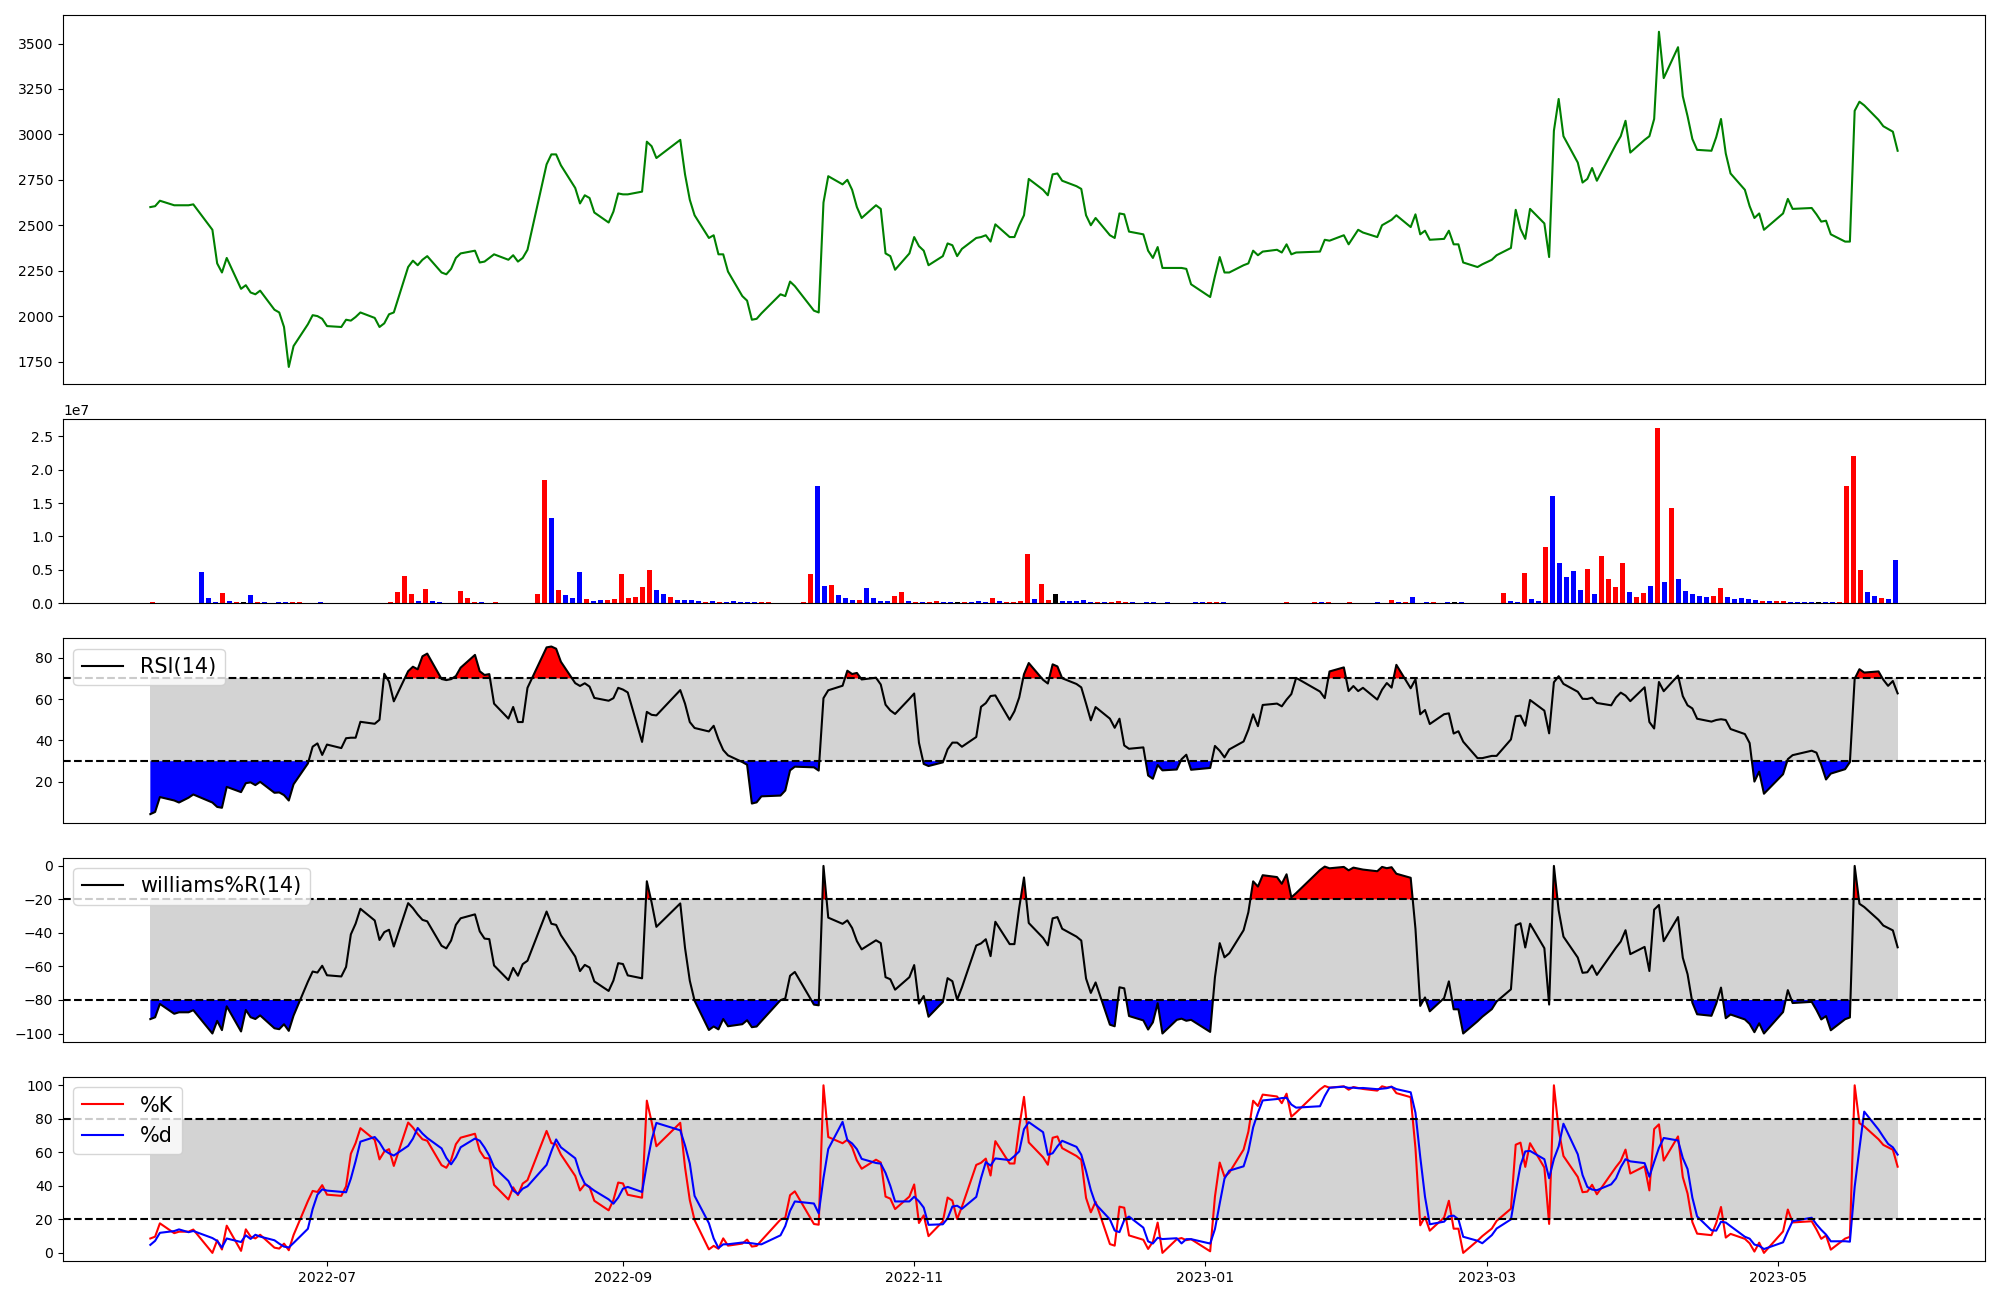Click the 1750 price axis tick label
The width and height of the screenshot is (2000, 1300).
click(x=37, y=362)
